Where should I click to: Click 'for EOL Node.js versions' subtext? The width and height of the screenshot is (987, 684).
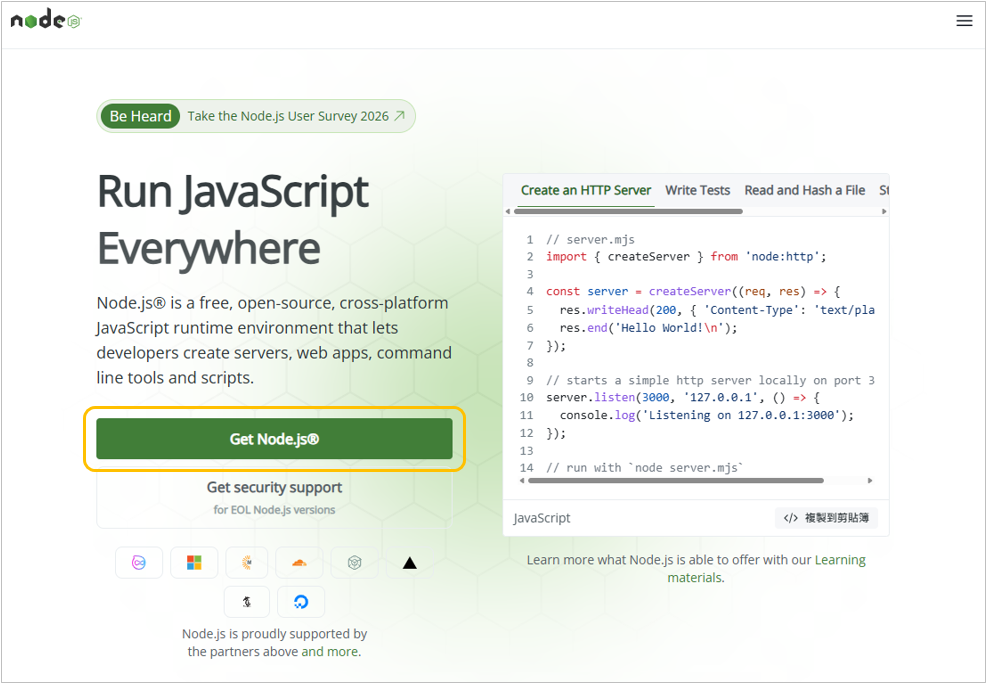click(274, 510)
